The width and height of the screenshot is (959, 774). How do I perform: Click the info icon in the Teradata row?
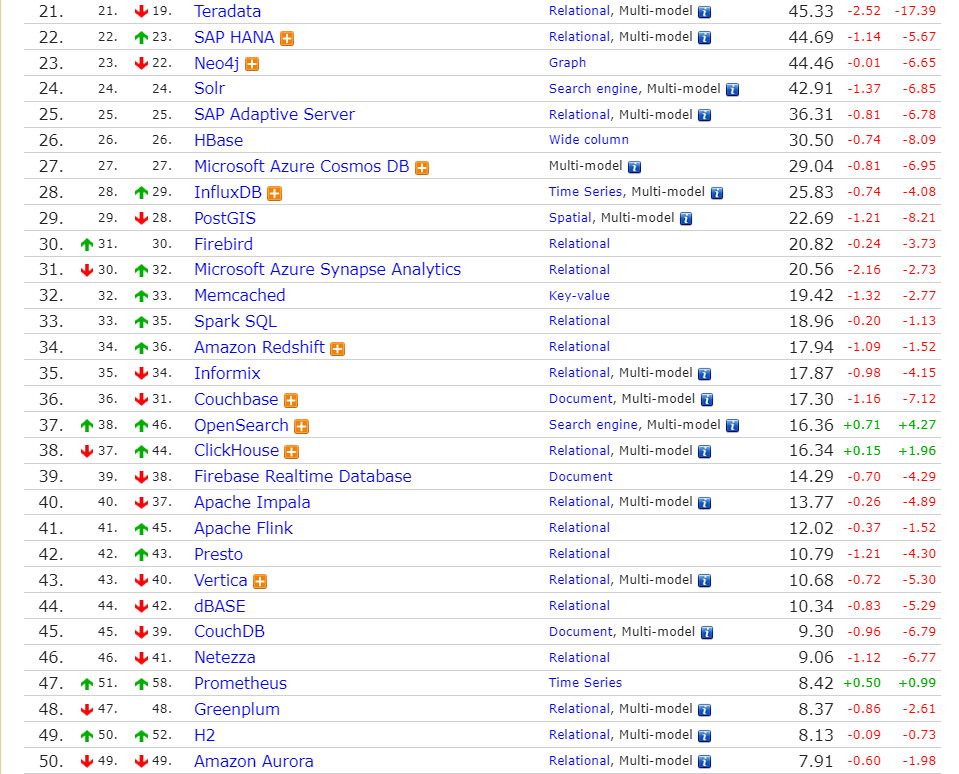coord(705,12)
